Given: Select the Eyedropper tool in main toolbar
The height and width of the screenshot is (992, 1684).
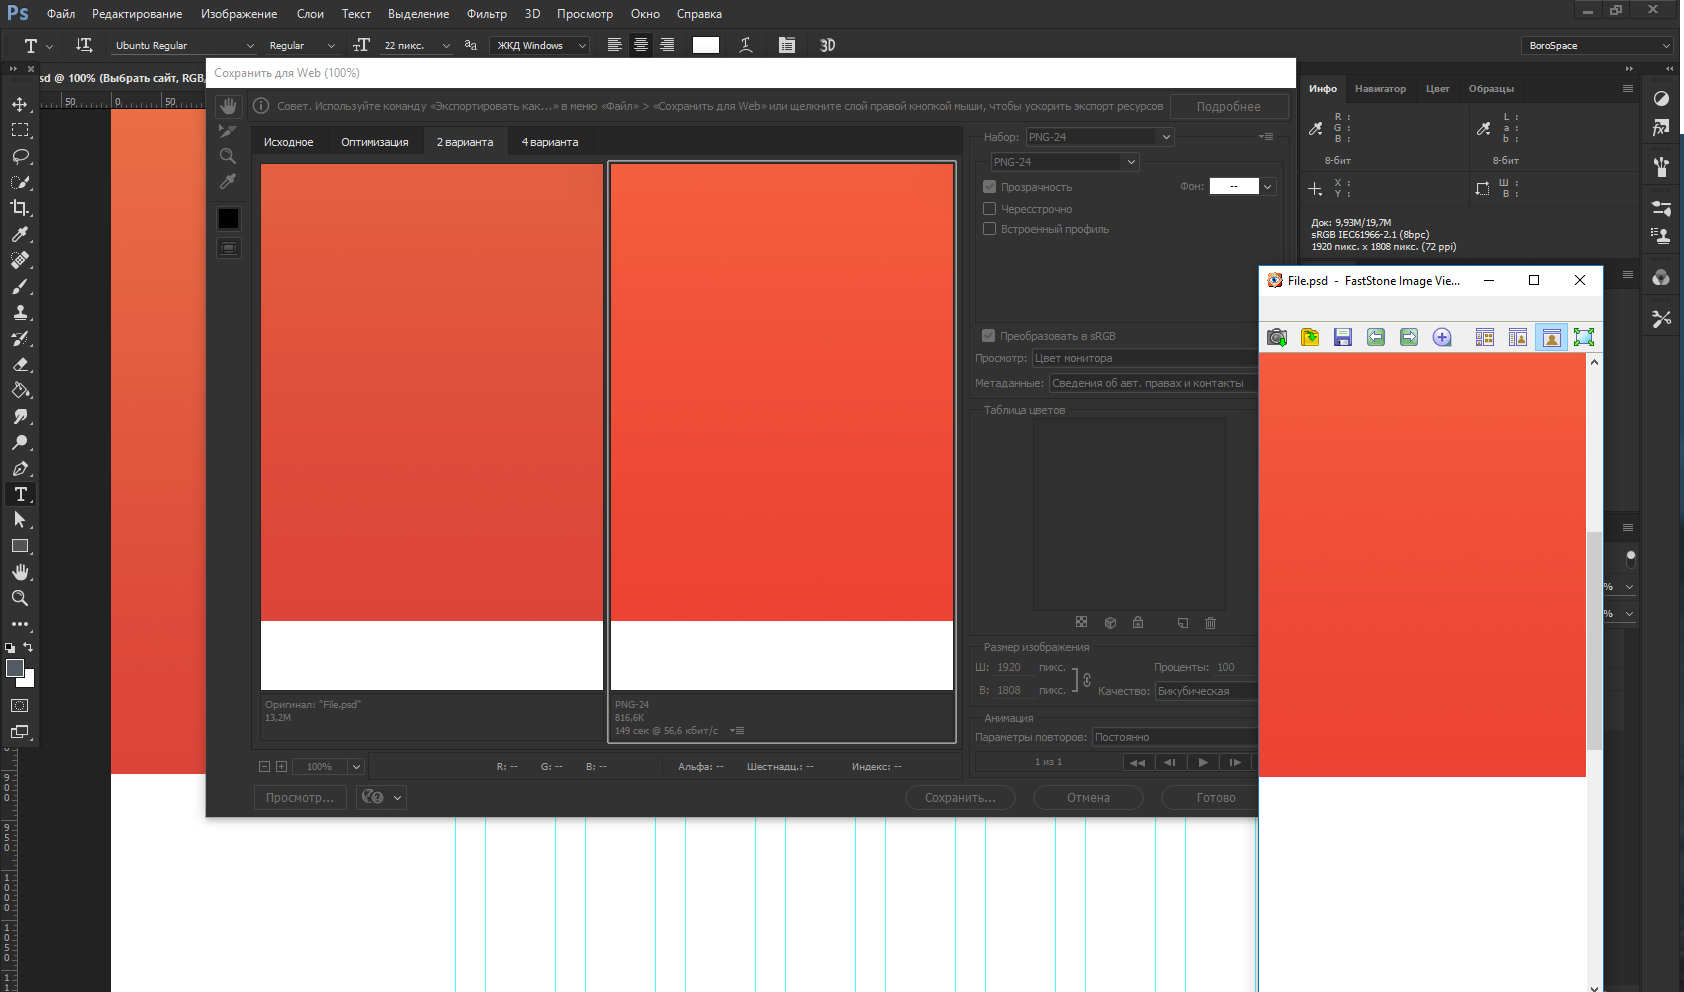Looking at the screenshot, I should click(x=20, y=234).
